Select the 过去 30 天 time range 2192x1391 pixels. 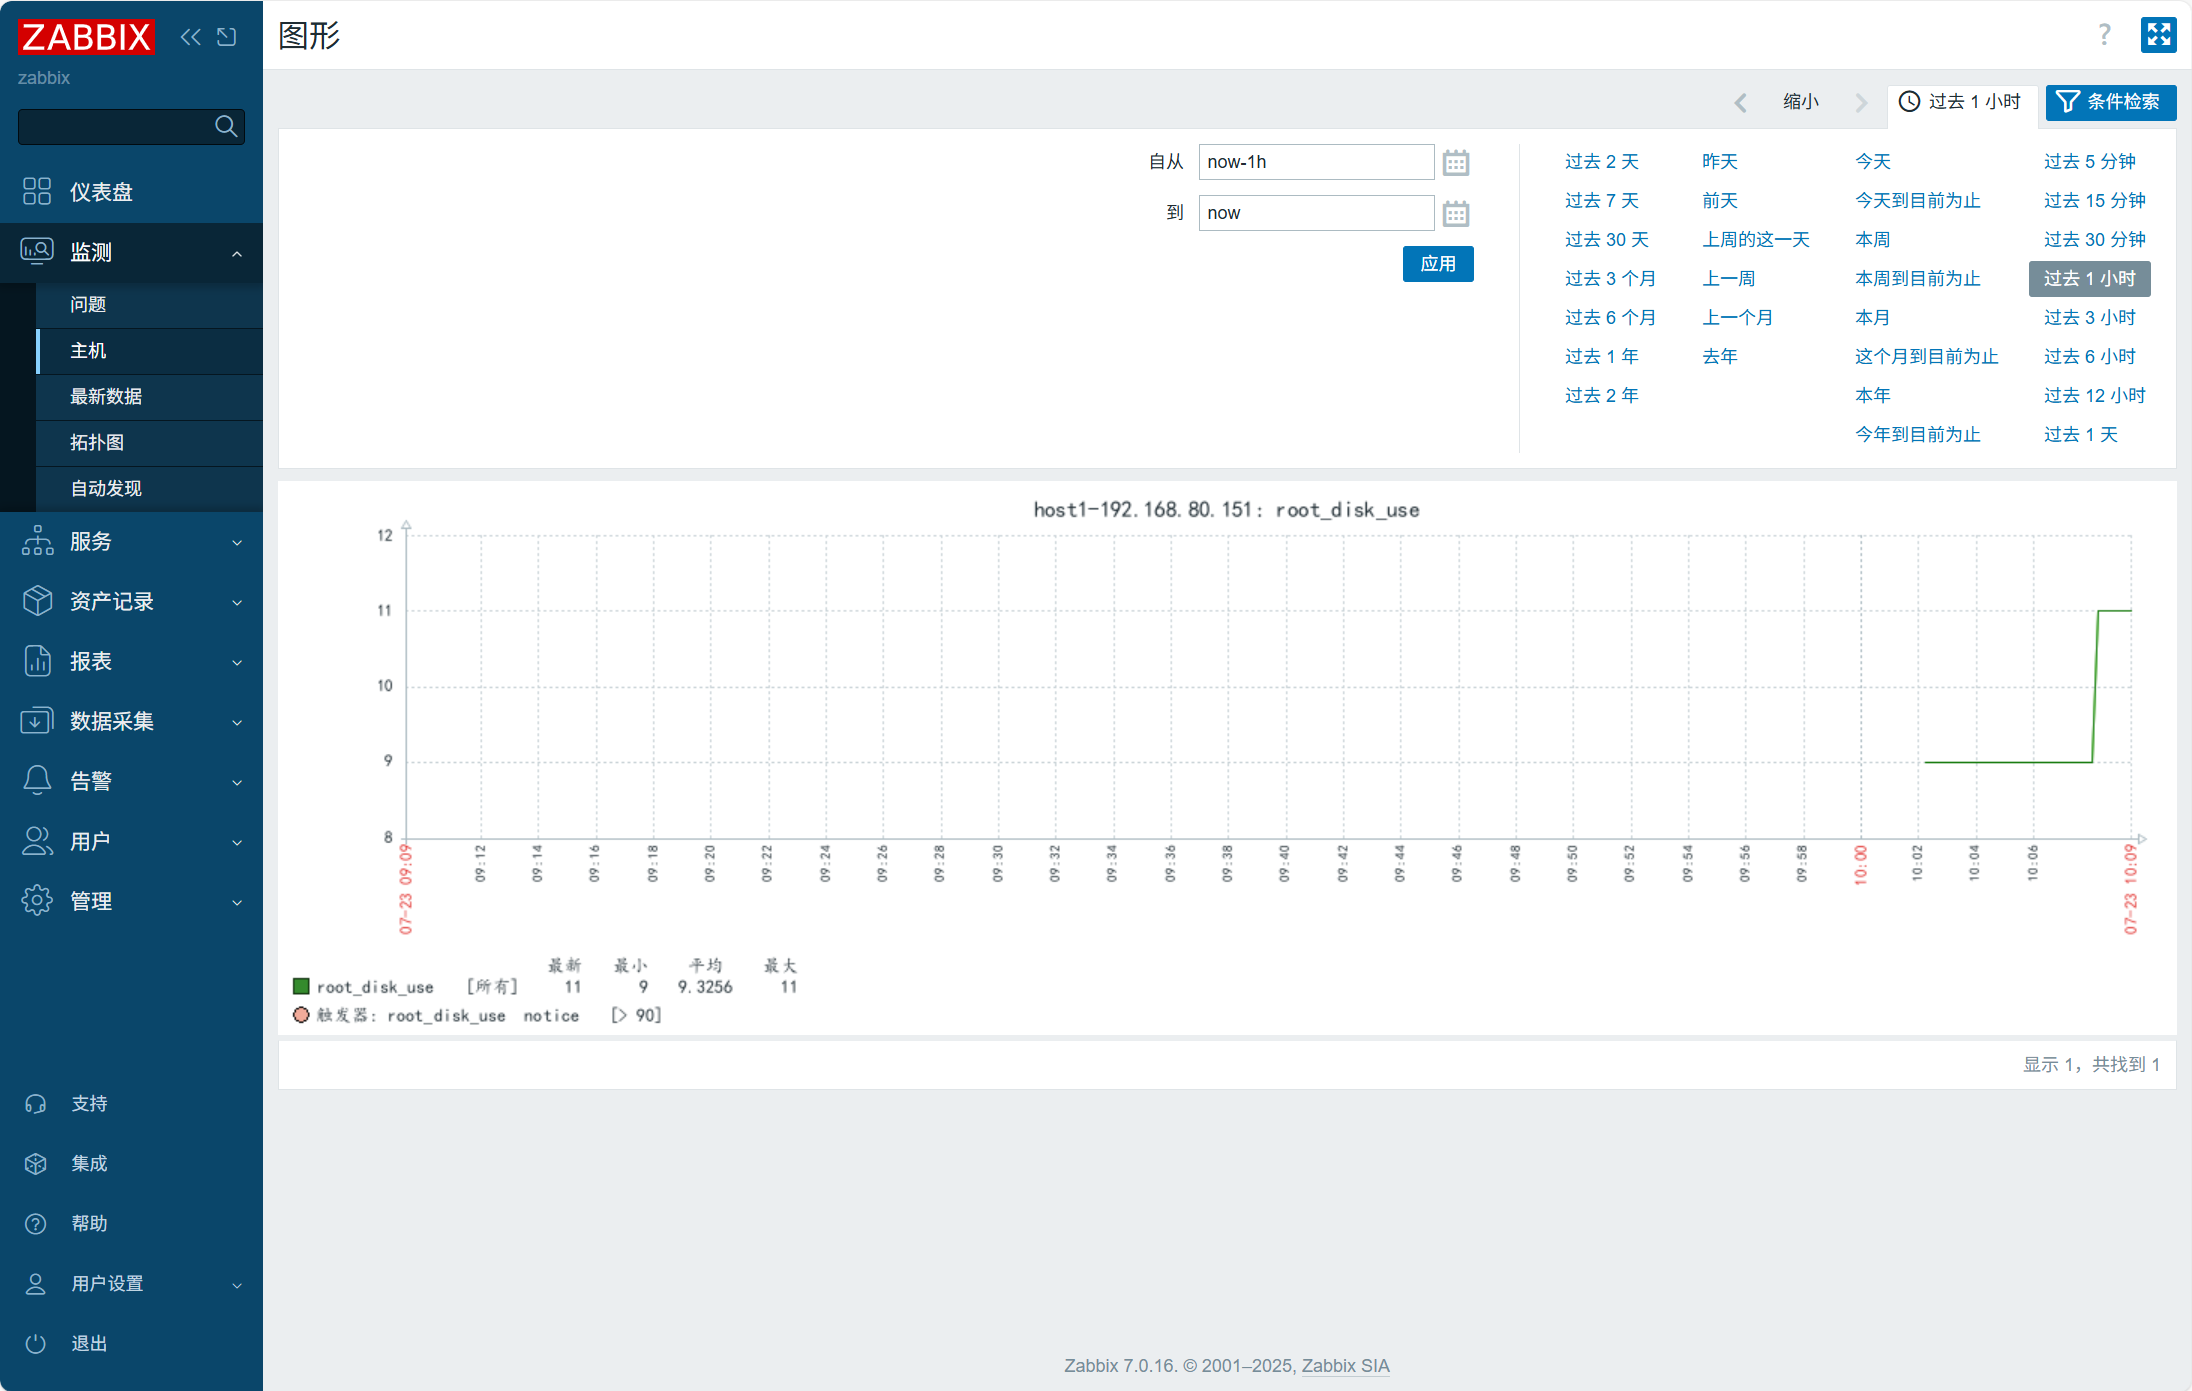tap(1607, 240)
